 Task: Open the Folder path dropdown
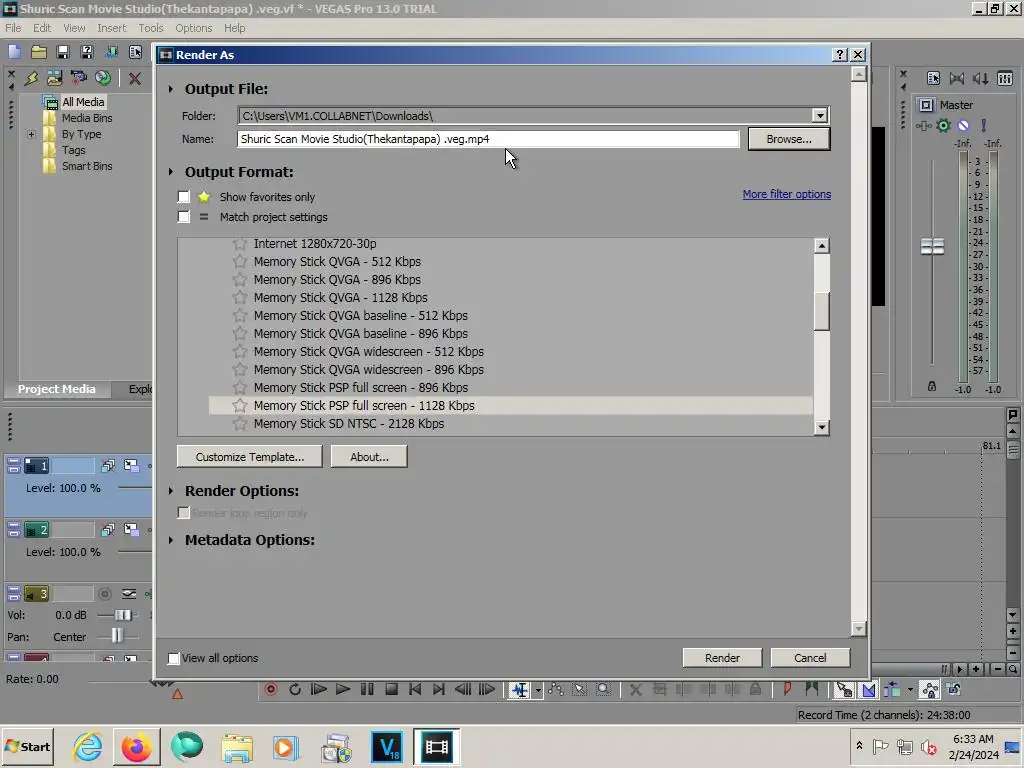coord(820,116)
